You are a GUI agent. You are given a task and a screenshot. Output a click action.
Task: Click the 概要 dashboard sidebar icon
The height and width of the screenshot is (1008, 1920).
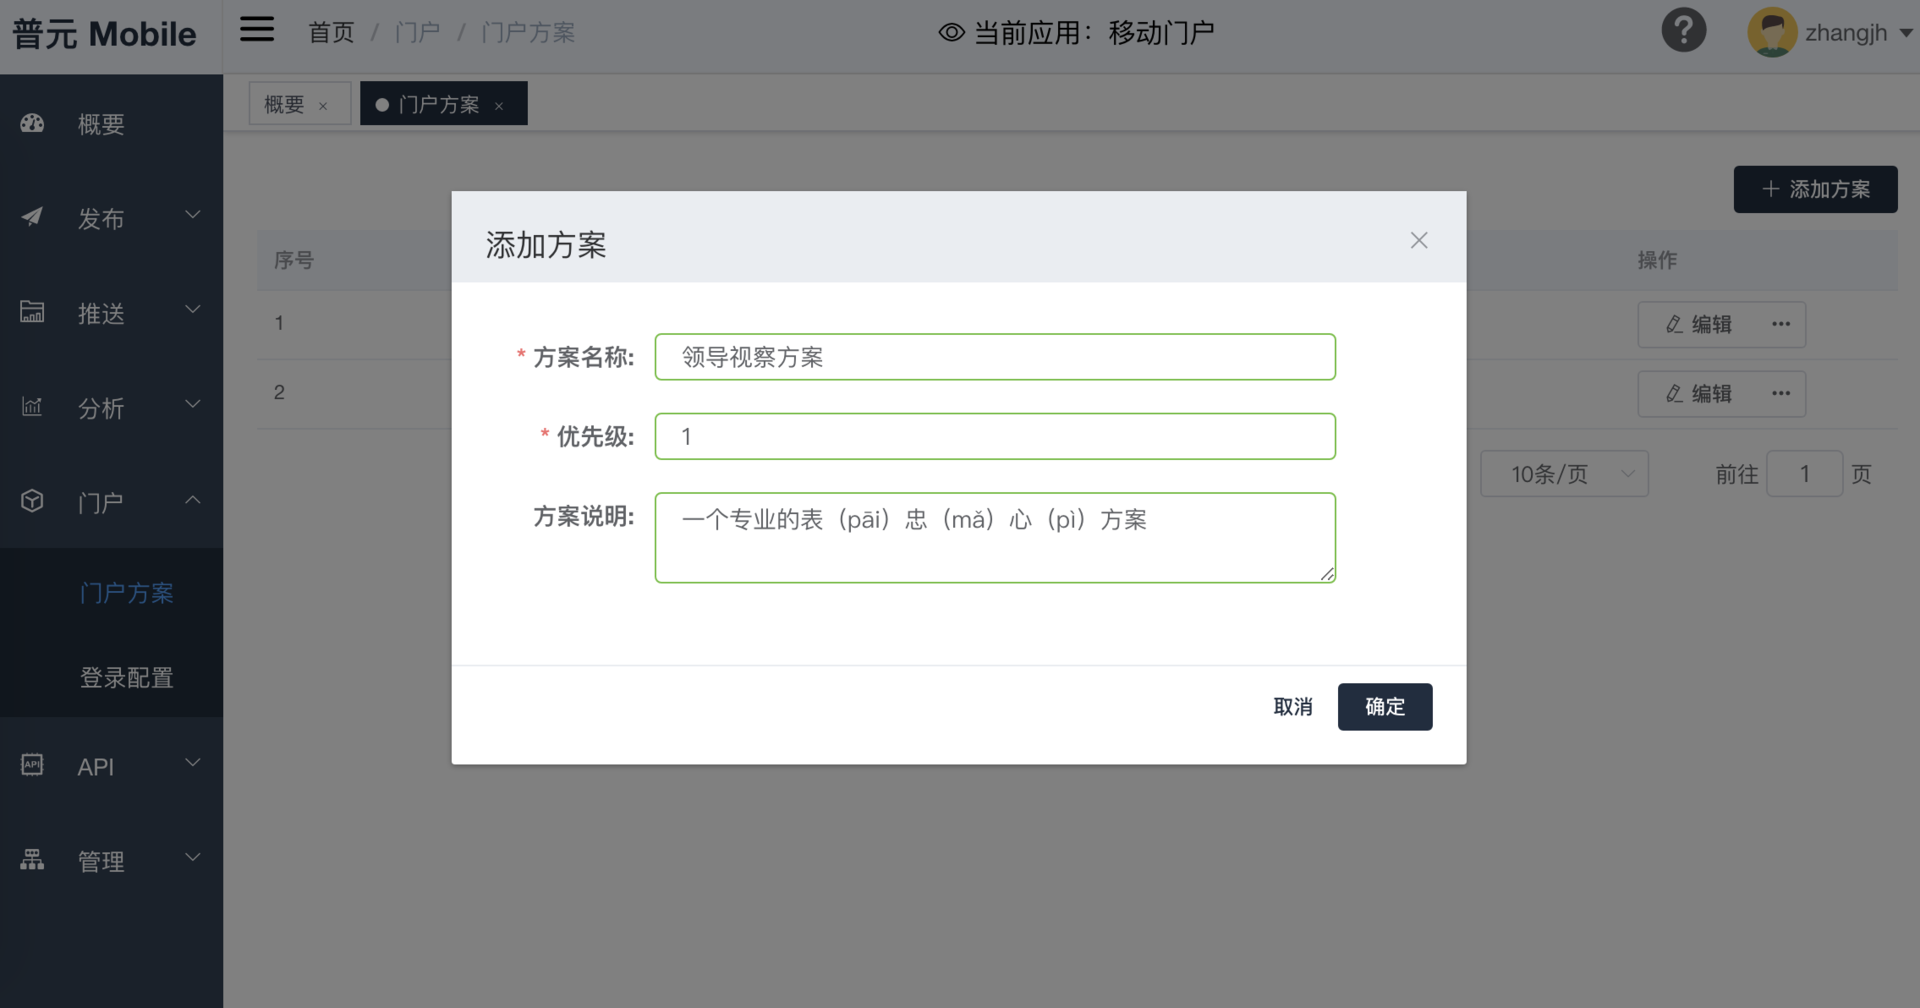click(33, 124)
